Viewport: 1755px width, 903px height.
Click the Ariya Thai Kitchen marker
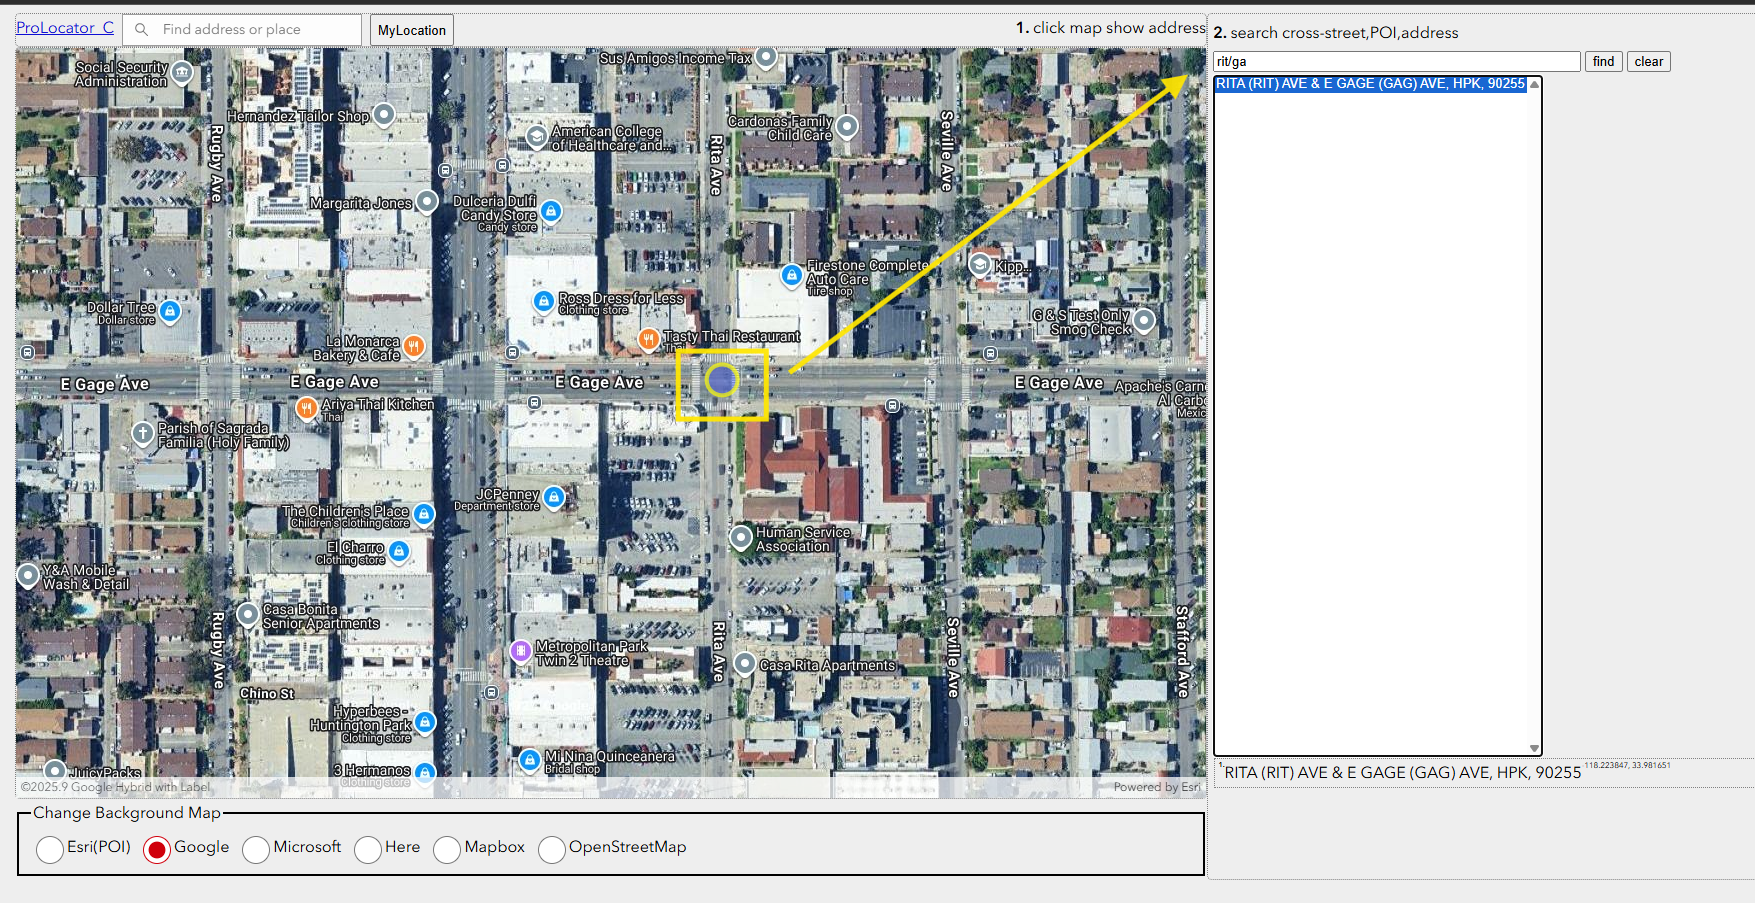tap(307, 407)
